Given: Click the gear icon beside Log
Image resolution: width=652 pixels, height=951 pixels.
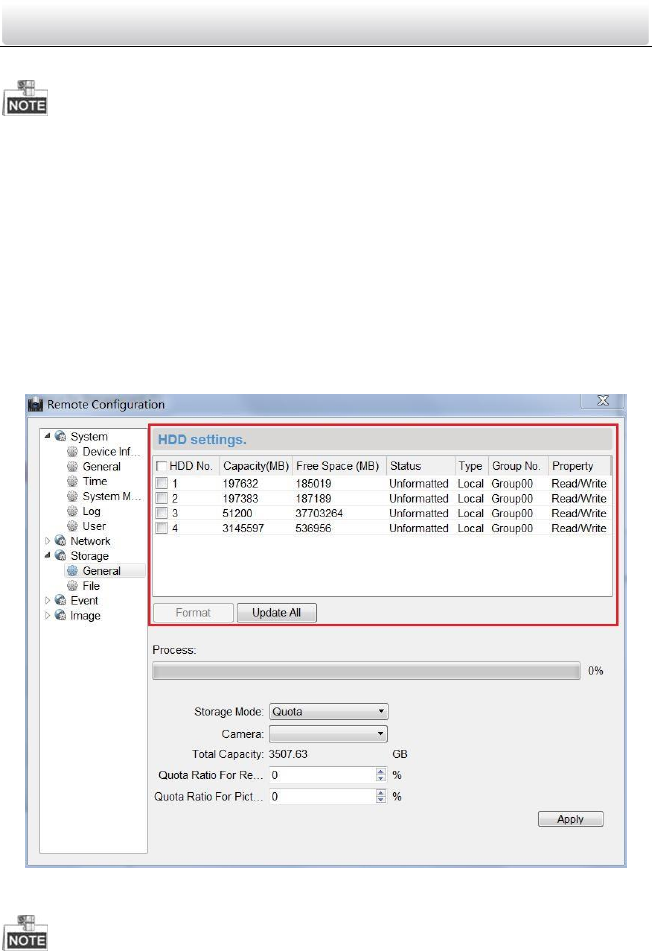Looking at the screenshot, I should pyautogui.click(x=73, y=511).
